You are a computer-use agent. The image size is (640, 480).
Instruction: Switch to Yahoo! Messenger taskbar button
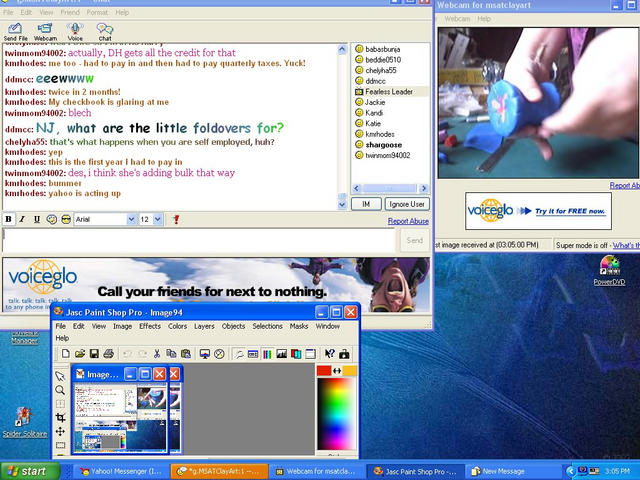pos(121,471)
